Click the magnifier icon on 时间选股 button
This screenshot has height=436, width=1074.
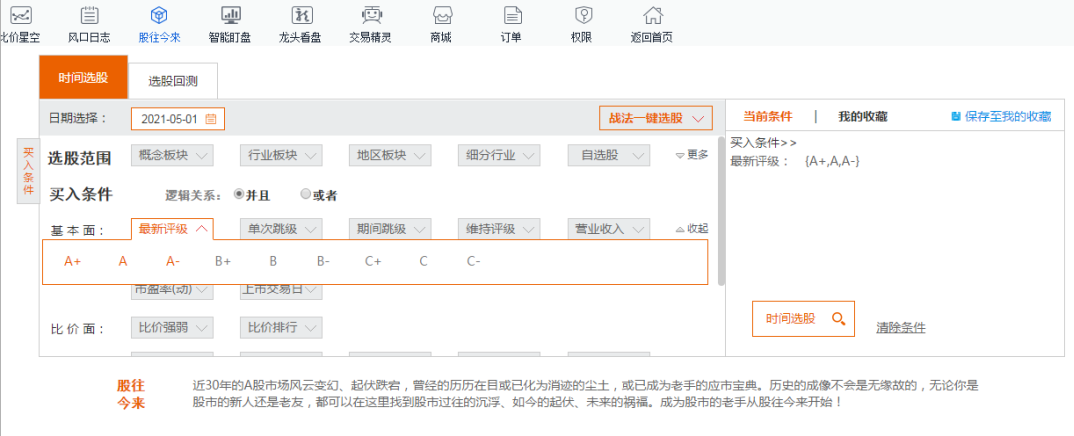pos(838,319)
